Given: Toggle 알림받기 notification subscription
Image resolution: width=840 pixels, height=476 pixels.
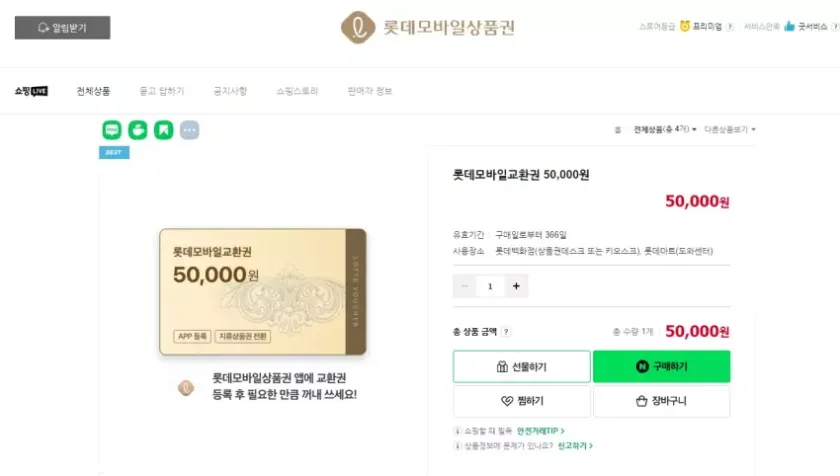Looking at the screenshot, I should click(x=62, y=28).
